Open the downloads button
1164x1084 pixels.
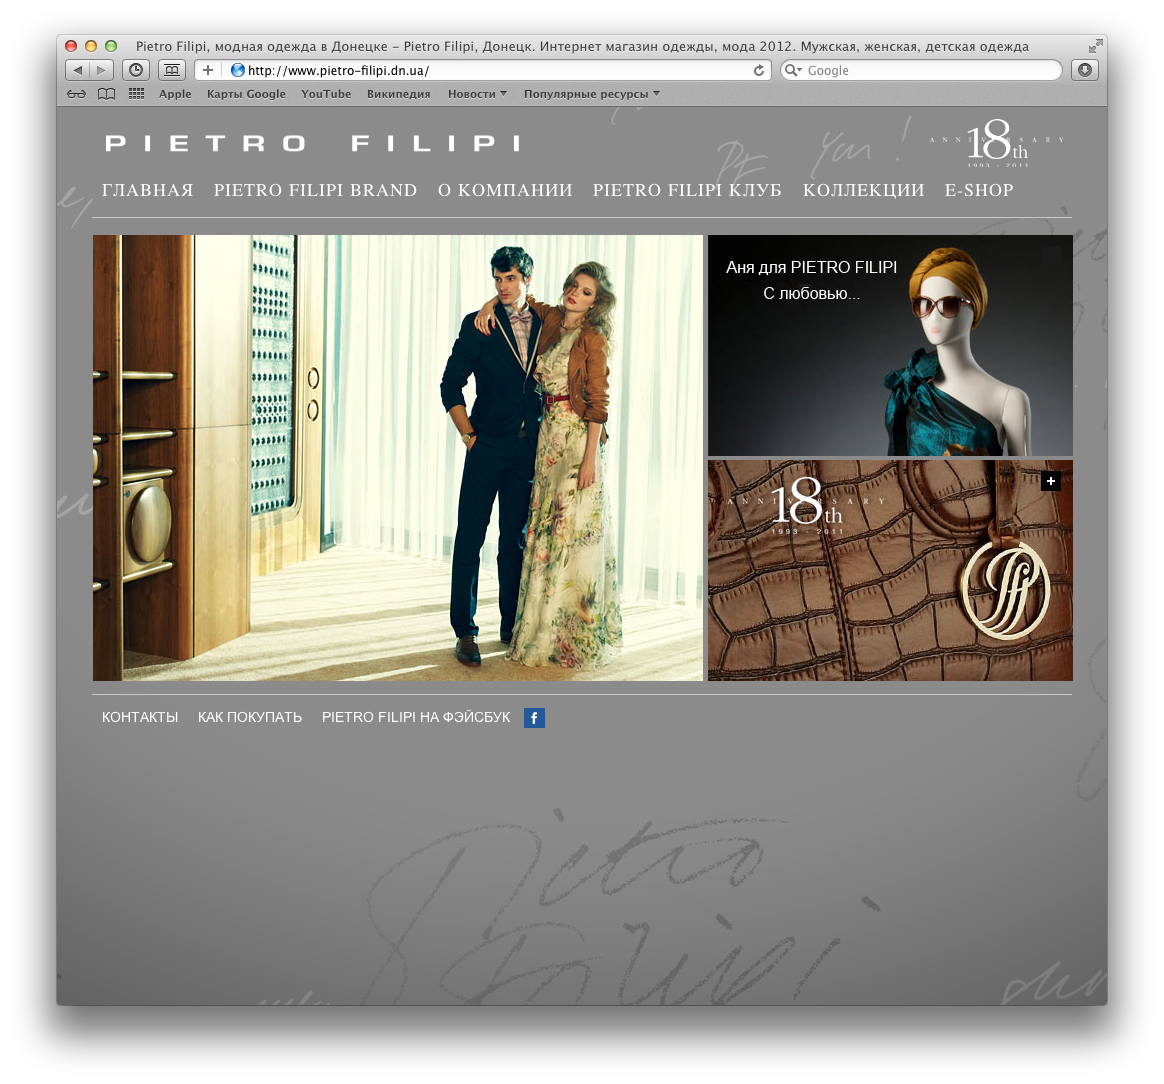(1085, 71)
